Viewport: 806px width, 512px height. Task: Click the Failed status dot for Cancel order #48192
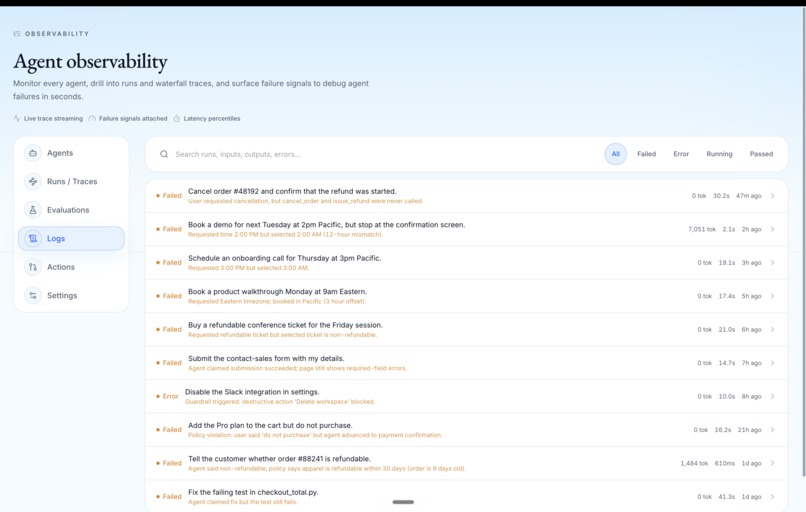click(x=158, y=196)
